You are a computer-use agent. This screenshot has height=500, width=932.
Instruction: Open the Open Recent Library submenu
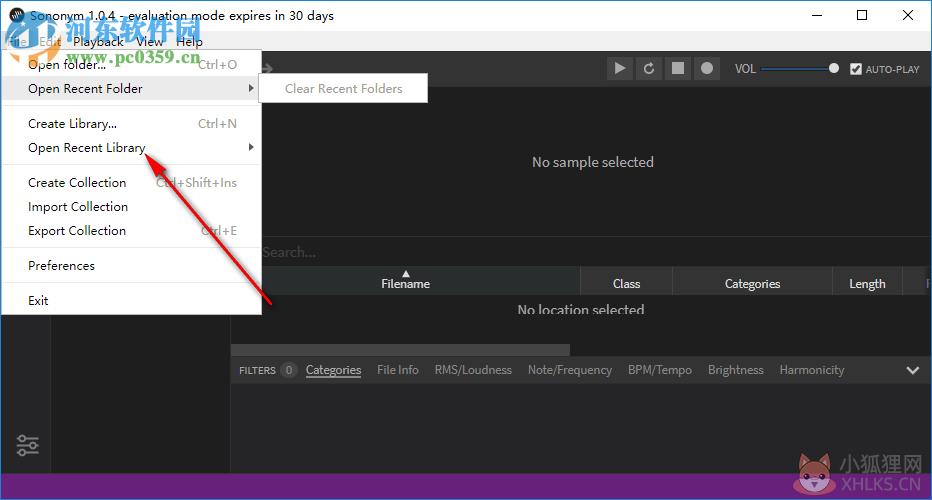point(131,147)
